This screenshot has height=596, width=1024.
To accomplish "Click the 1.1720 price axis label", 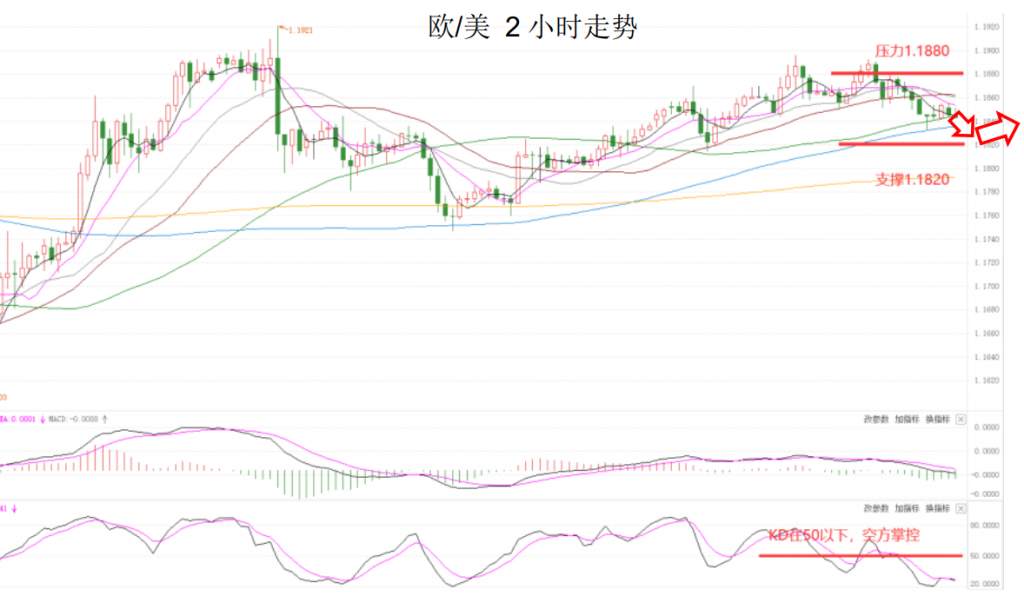I will 986,262.
